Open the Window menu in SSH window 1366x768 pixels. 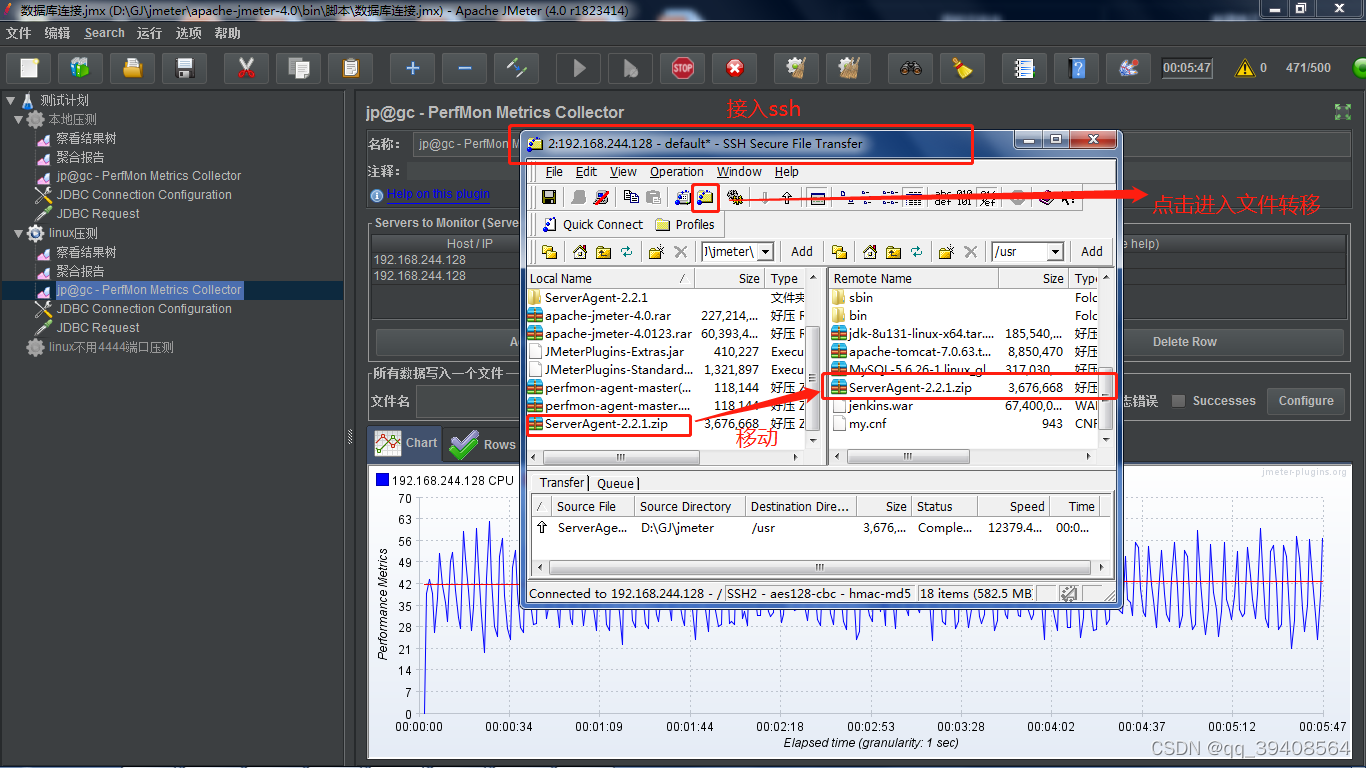[x=739, y=172]
